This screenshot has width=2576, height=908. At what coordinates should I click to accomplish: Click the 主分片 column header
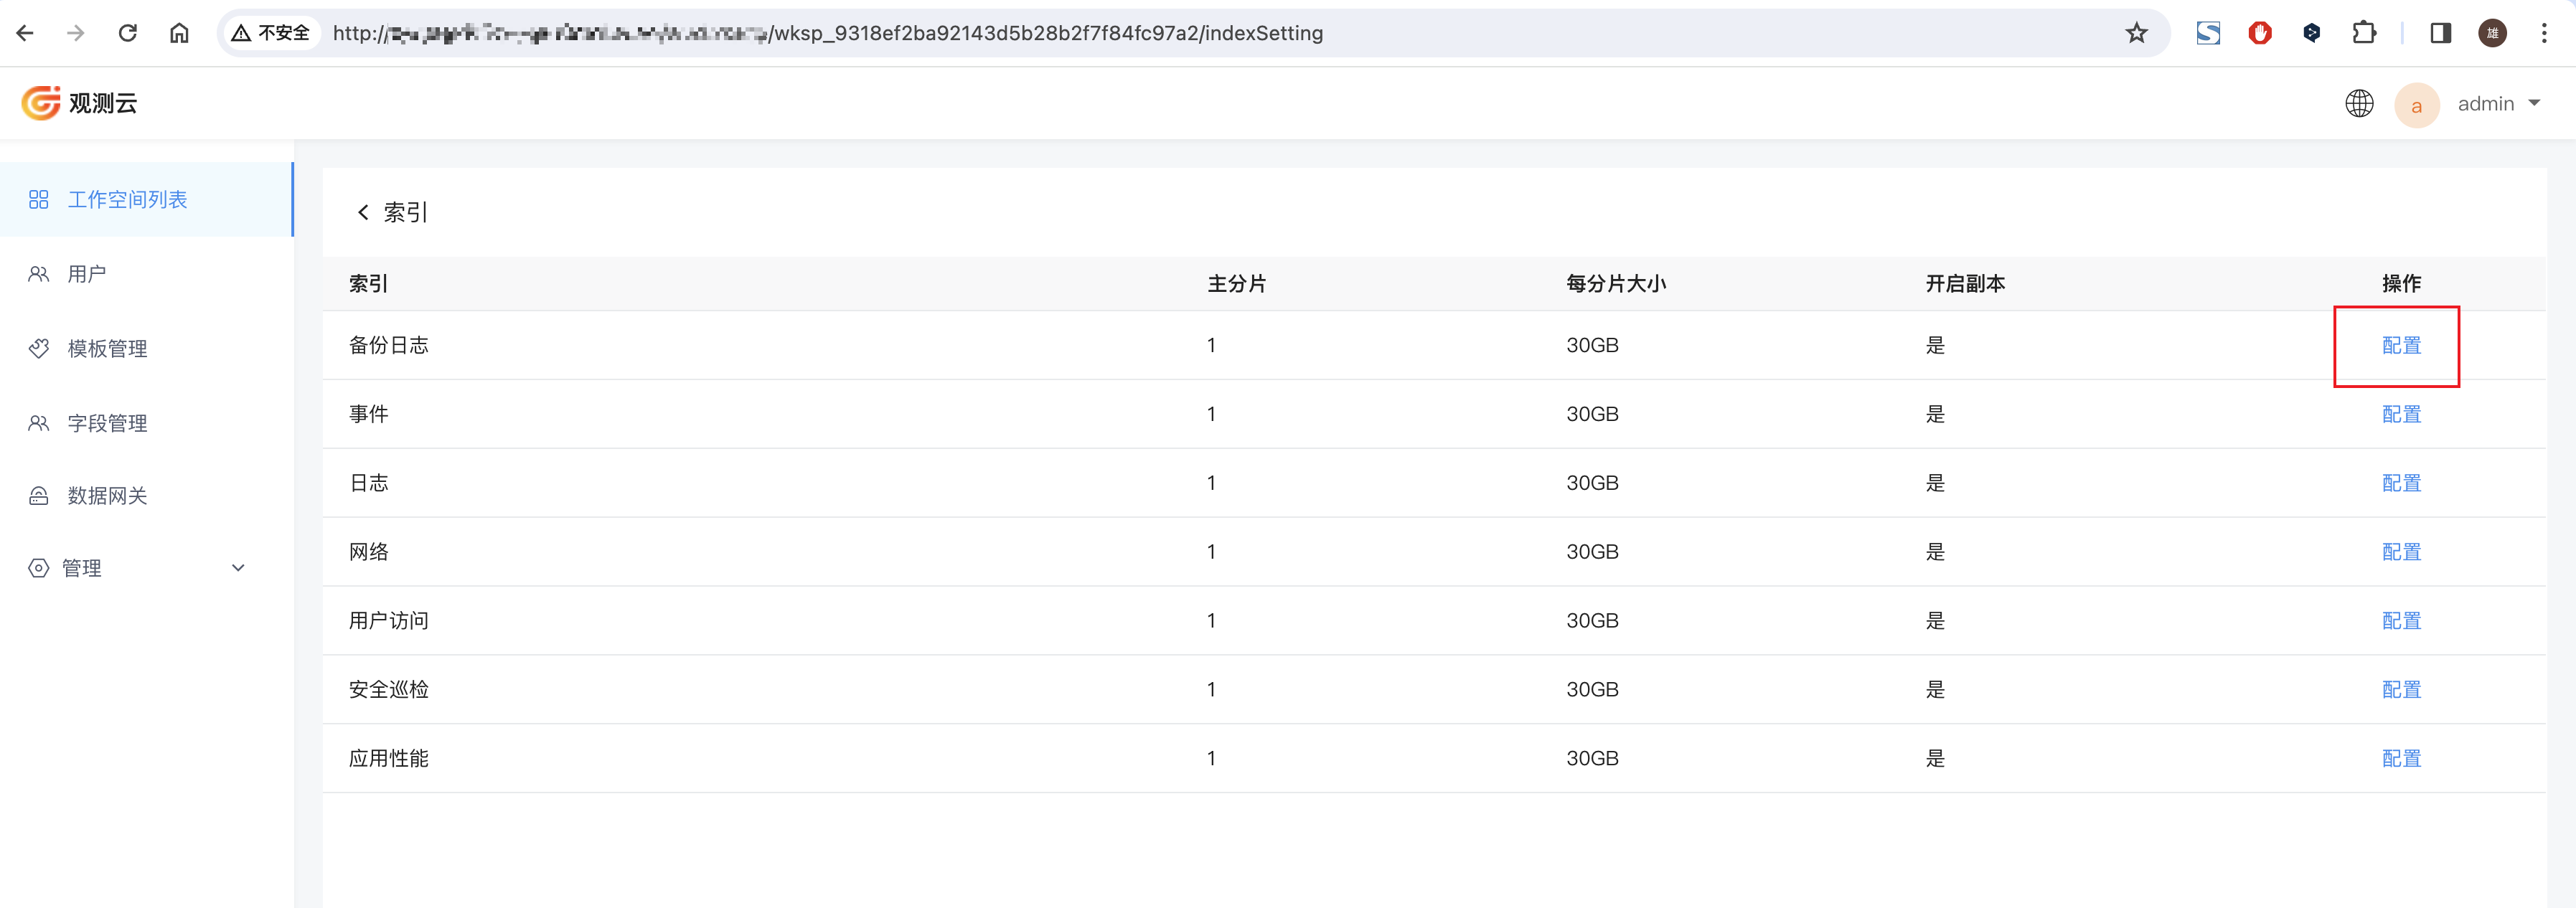pyautogui.click(x=1236, y=284)
